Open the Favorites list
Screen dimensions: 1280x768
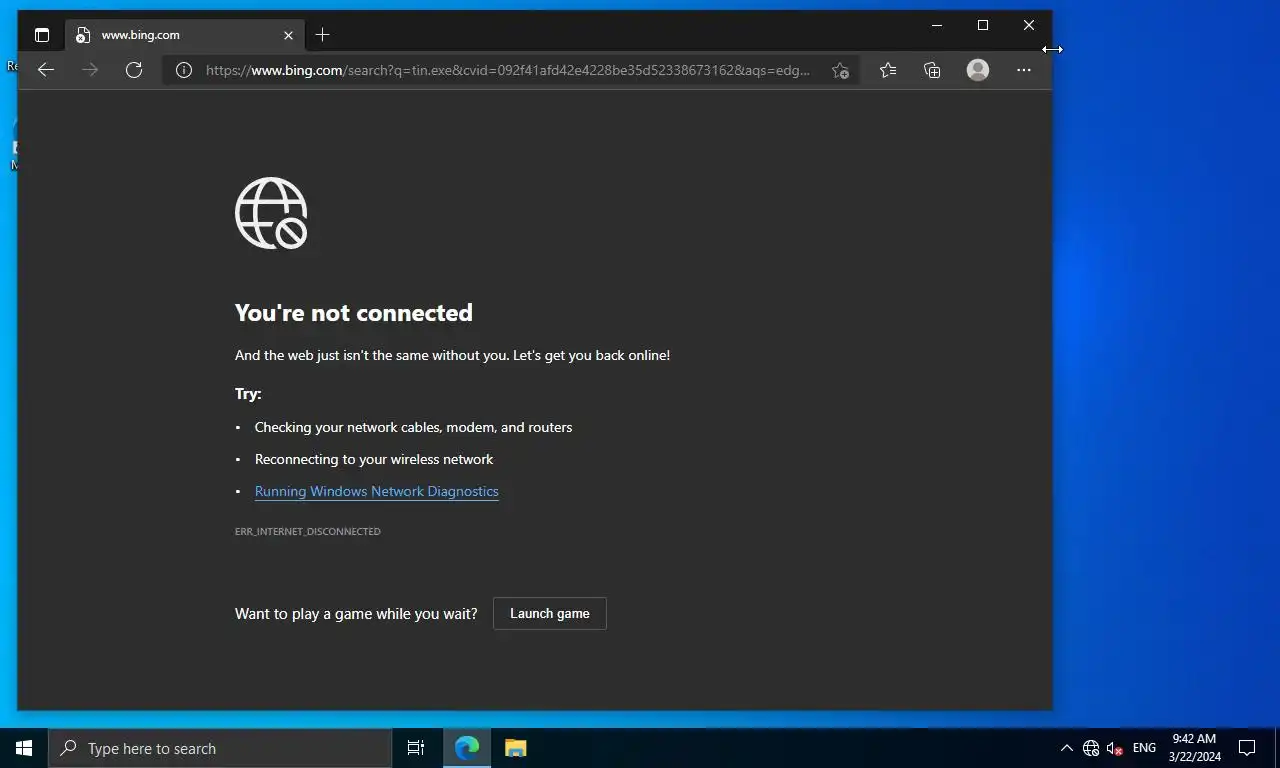pos(888,70)
